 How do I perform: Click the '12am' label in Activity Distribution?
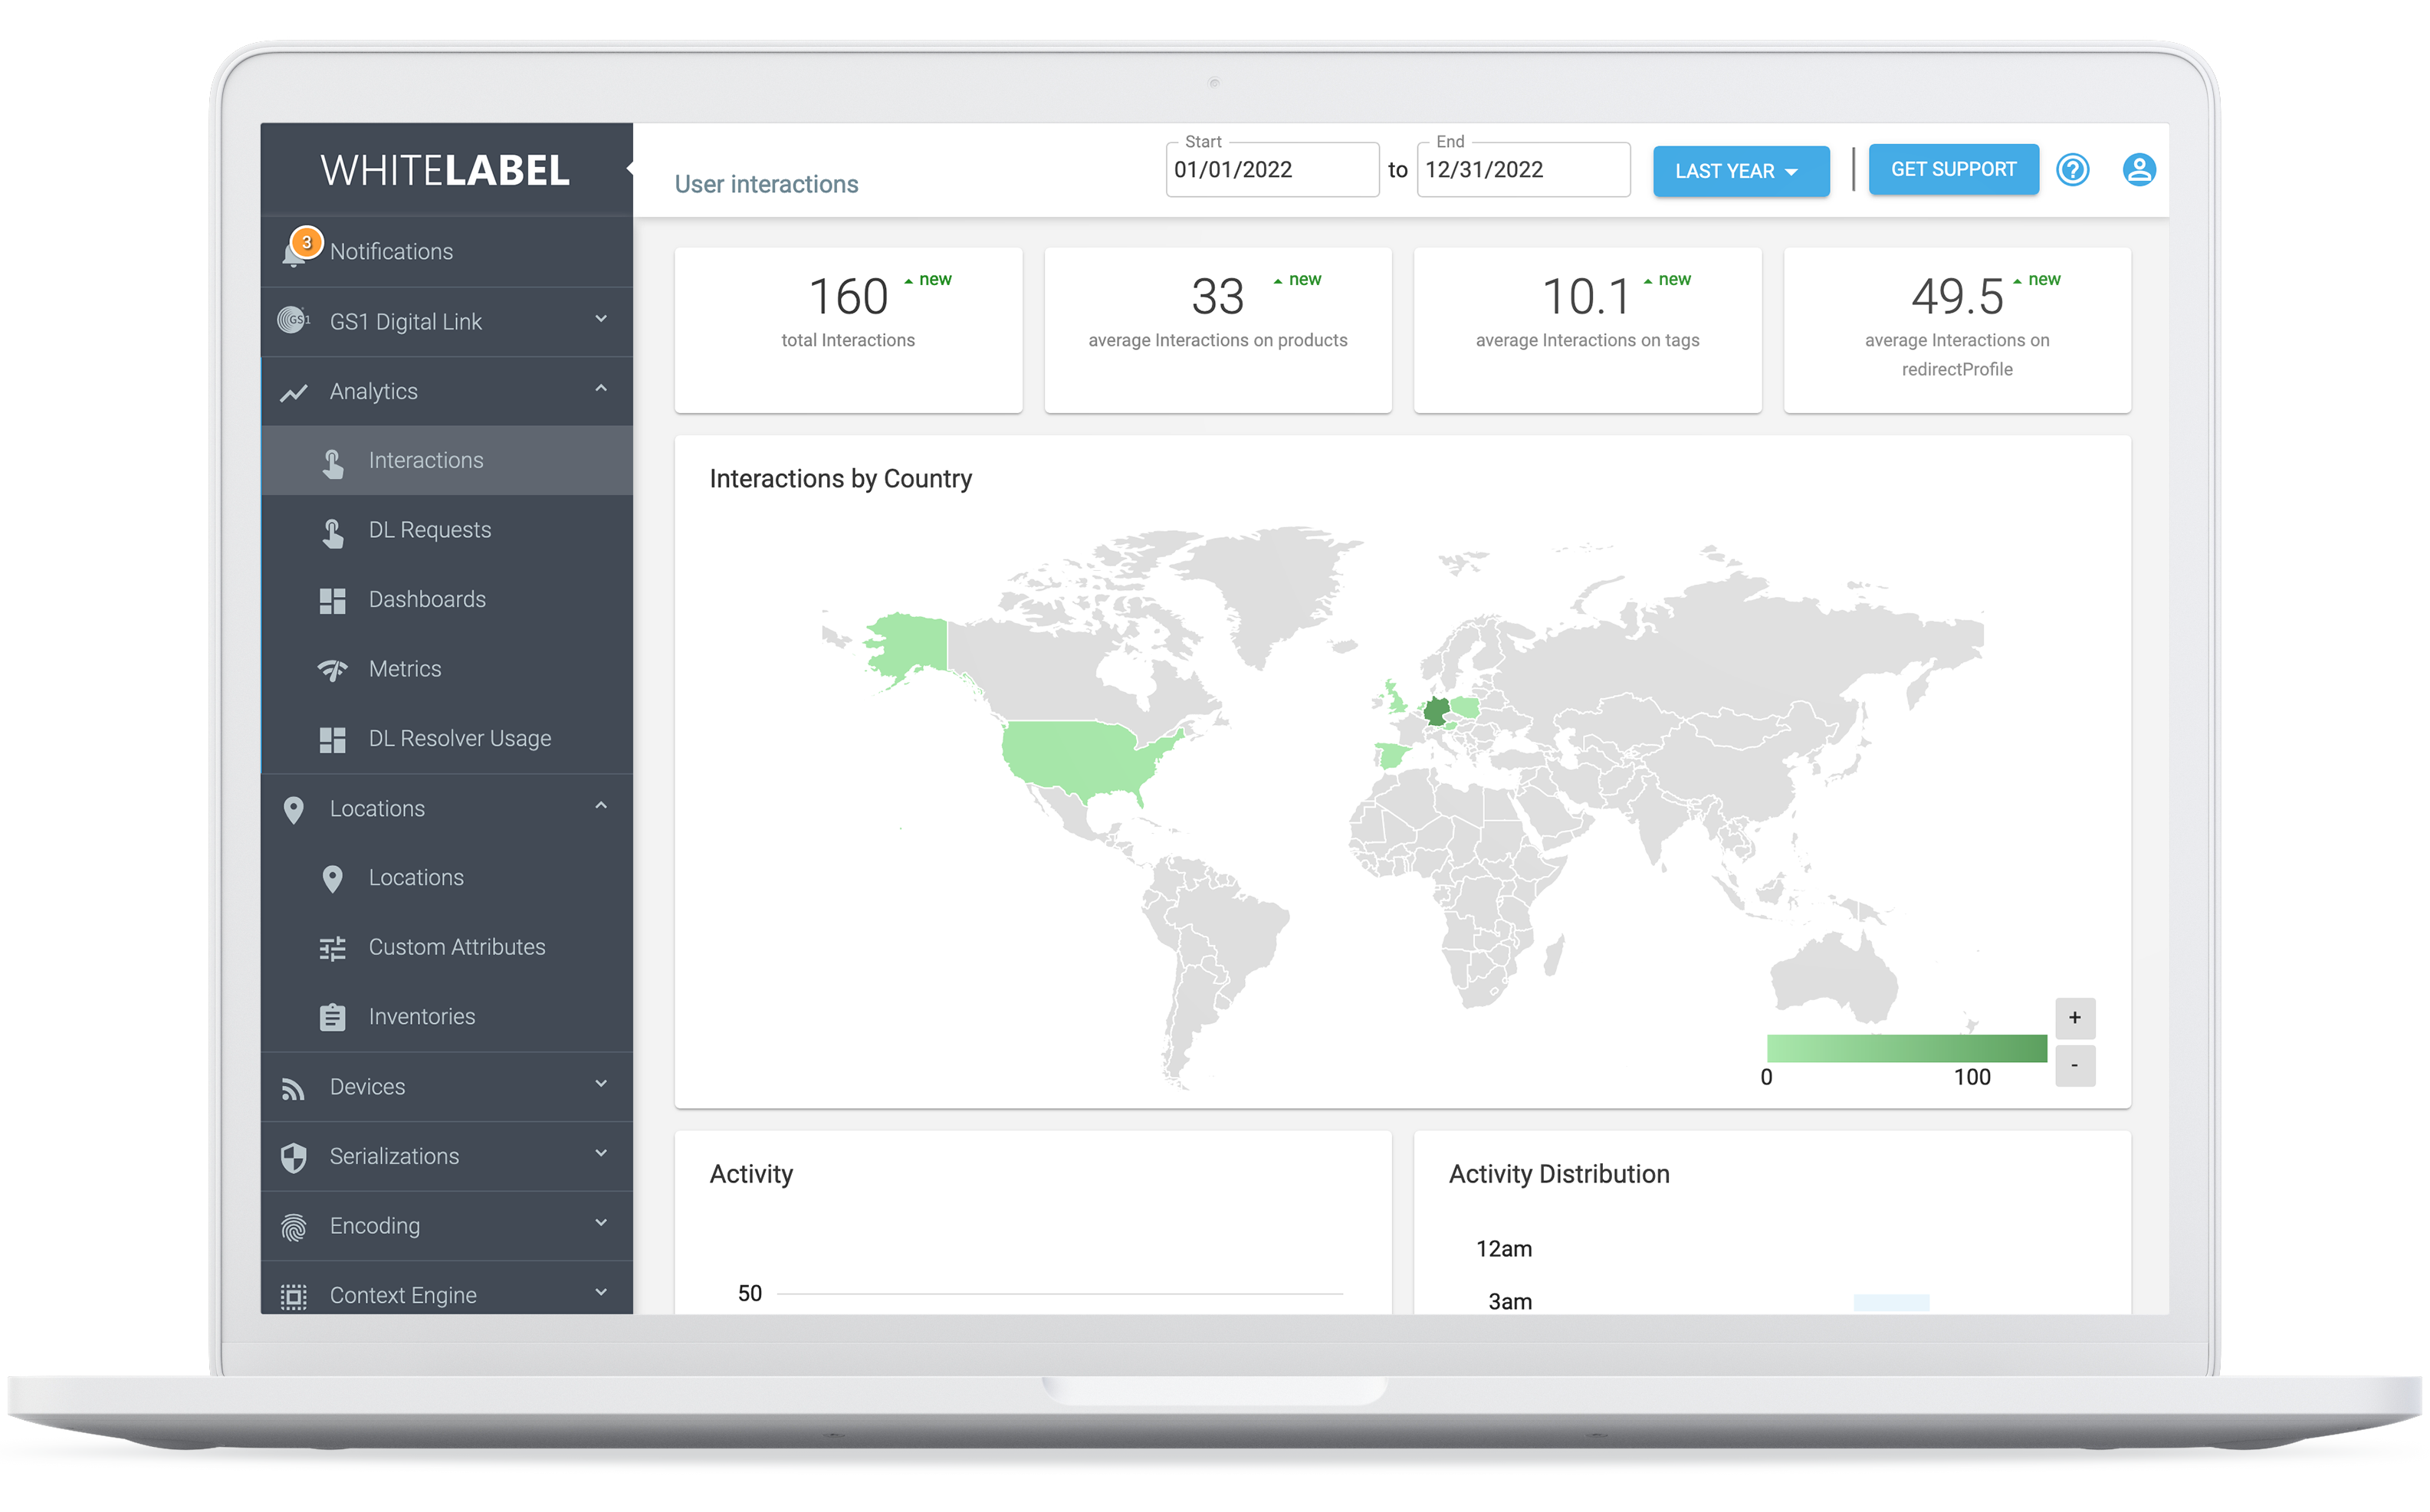tap(1503, 1249)
